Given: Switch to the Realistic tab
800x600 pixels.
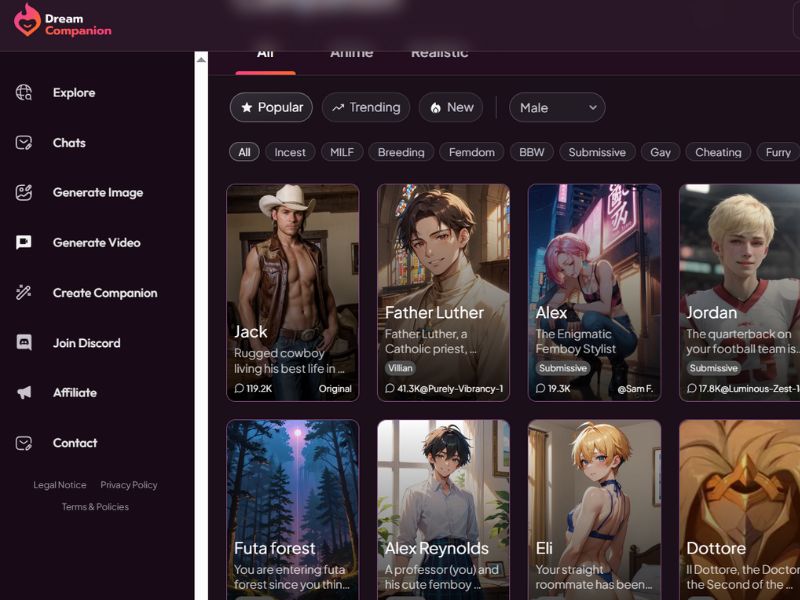Looking at the screenshot, I should click(439, 55).
